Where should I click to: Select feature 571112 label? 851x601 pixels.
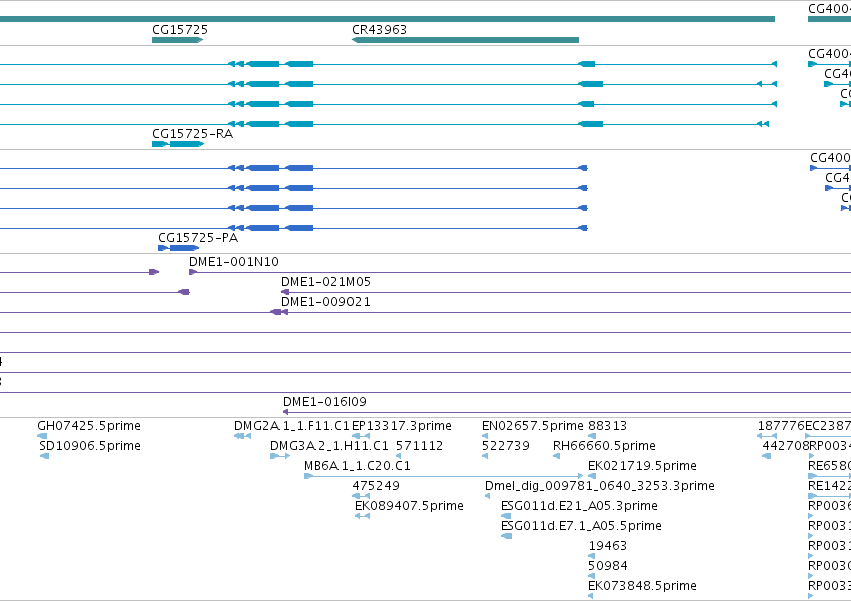tap(420, 446)
